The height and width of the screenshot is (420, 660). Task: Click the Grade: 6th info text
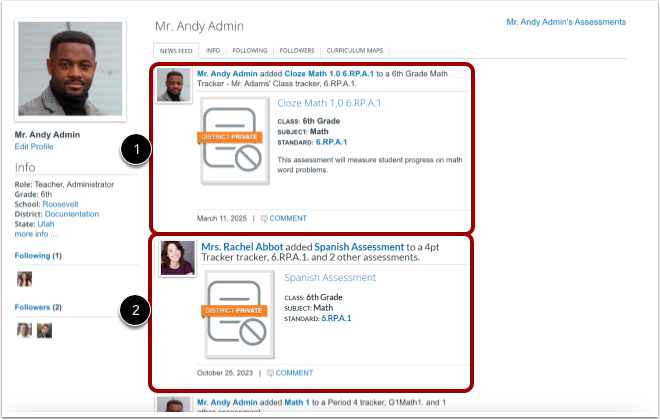33,194
